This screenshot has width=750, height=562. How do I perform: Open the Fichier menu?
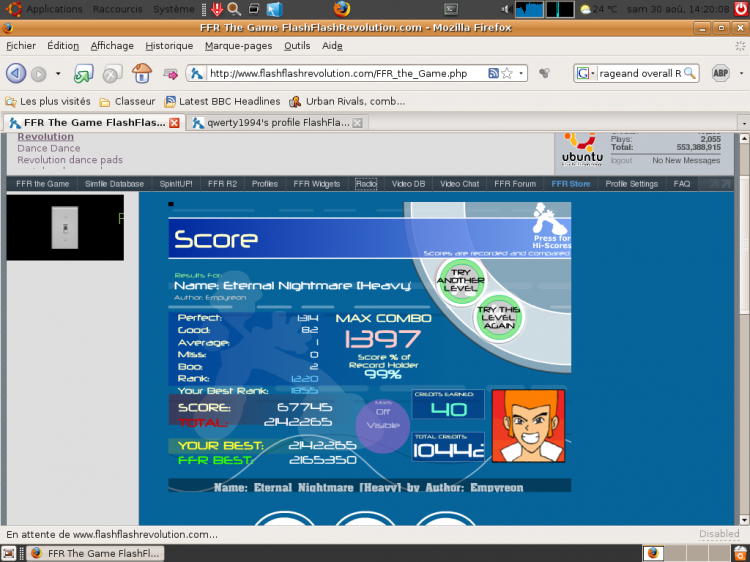(21, 46)
